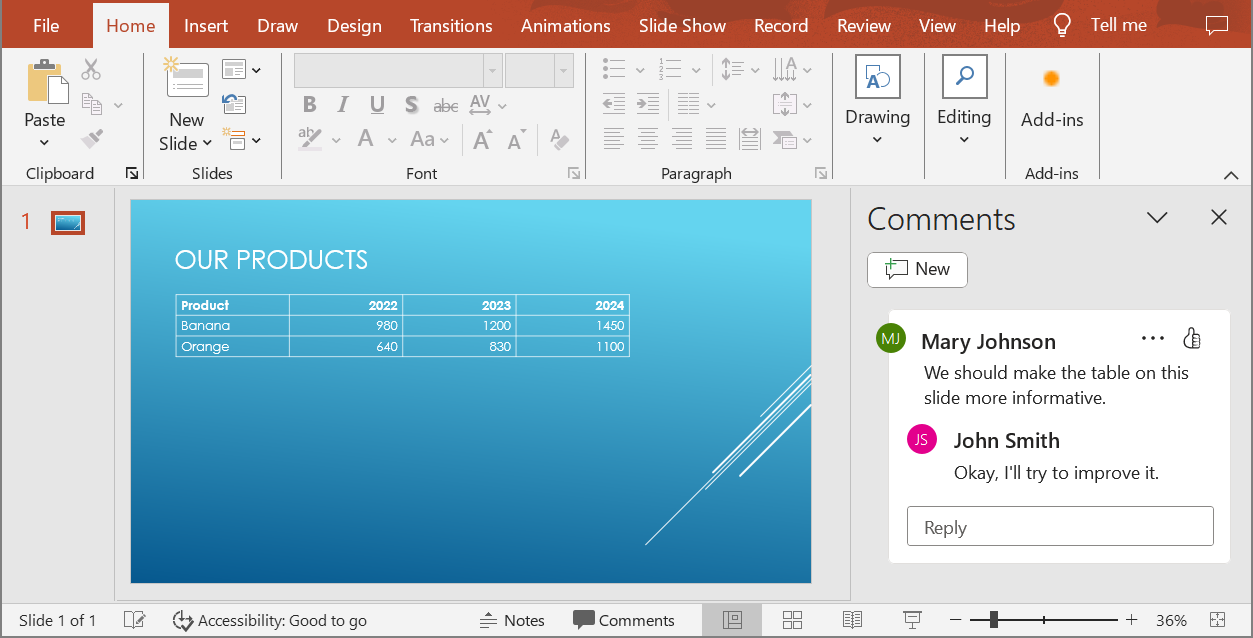1253x638 pixels.
Task: Click the Reply input field
Action: coord(1059,525)
